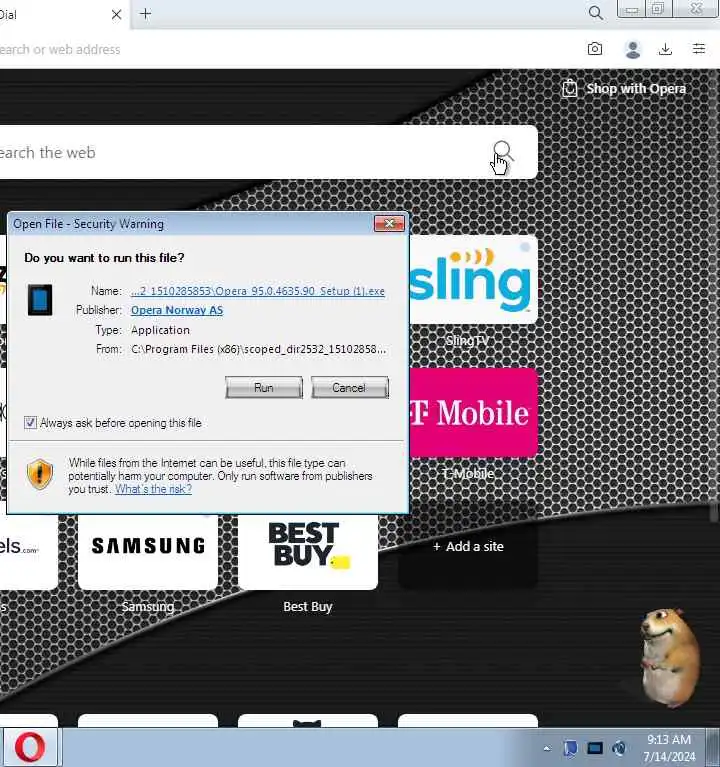Open the taskbar clock showing 9:13 AM
Image resolution: width=720 pixels, height=767 pixels.
(669, 748)
